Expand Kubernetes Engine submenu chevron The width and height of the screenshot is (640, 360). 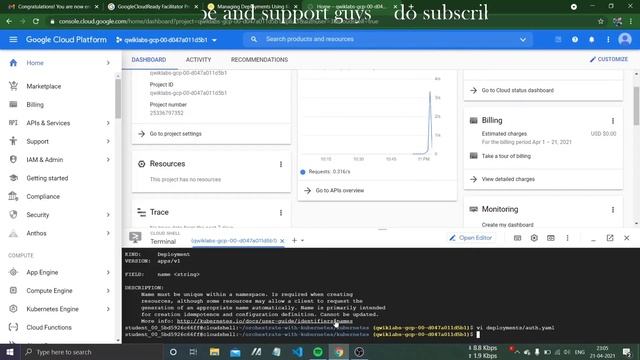click(x=108, y=309)
